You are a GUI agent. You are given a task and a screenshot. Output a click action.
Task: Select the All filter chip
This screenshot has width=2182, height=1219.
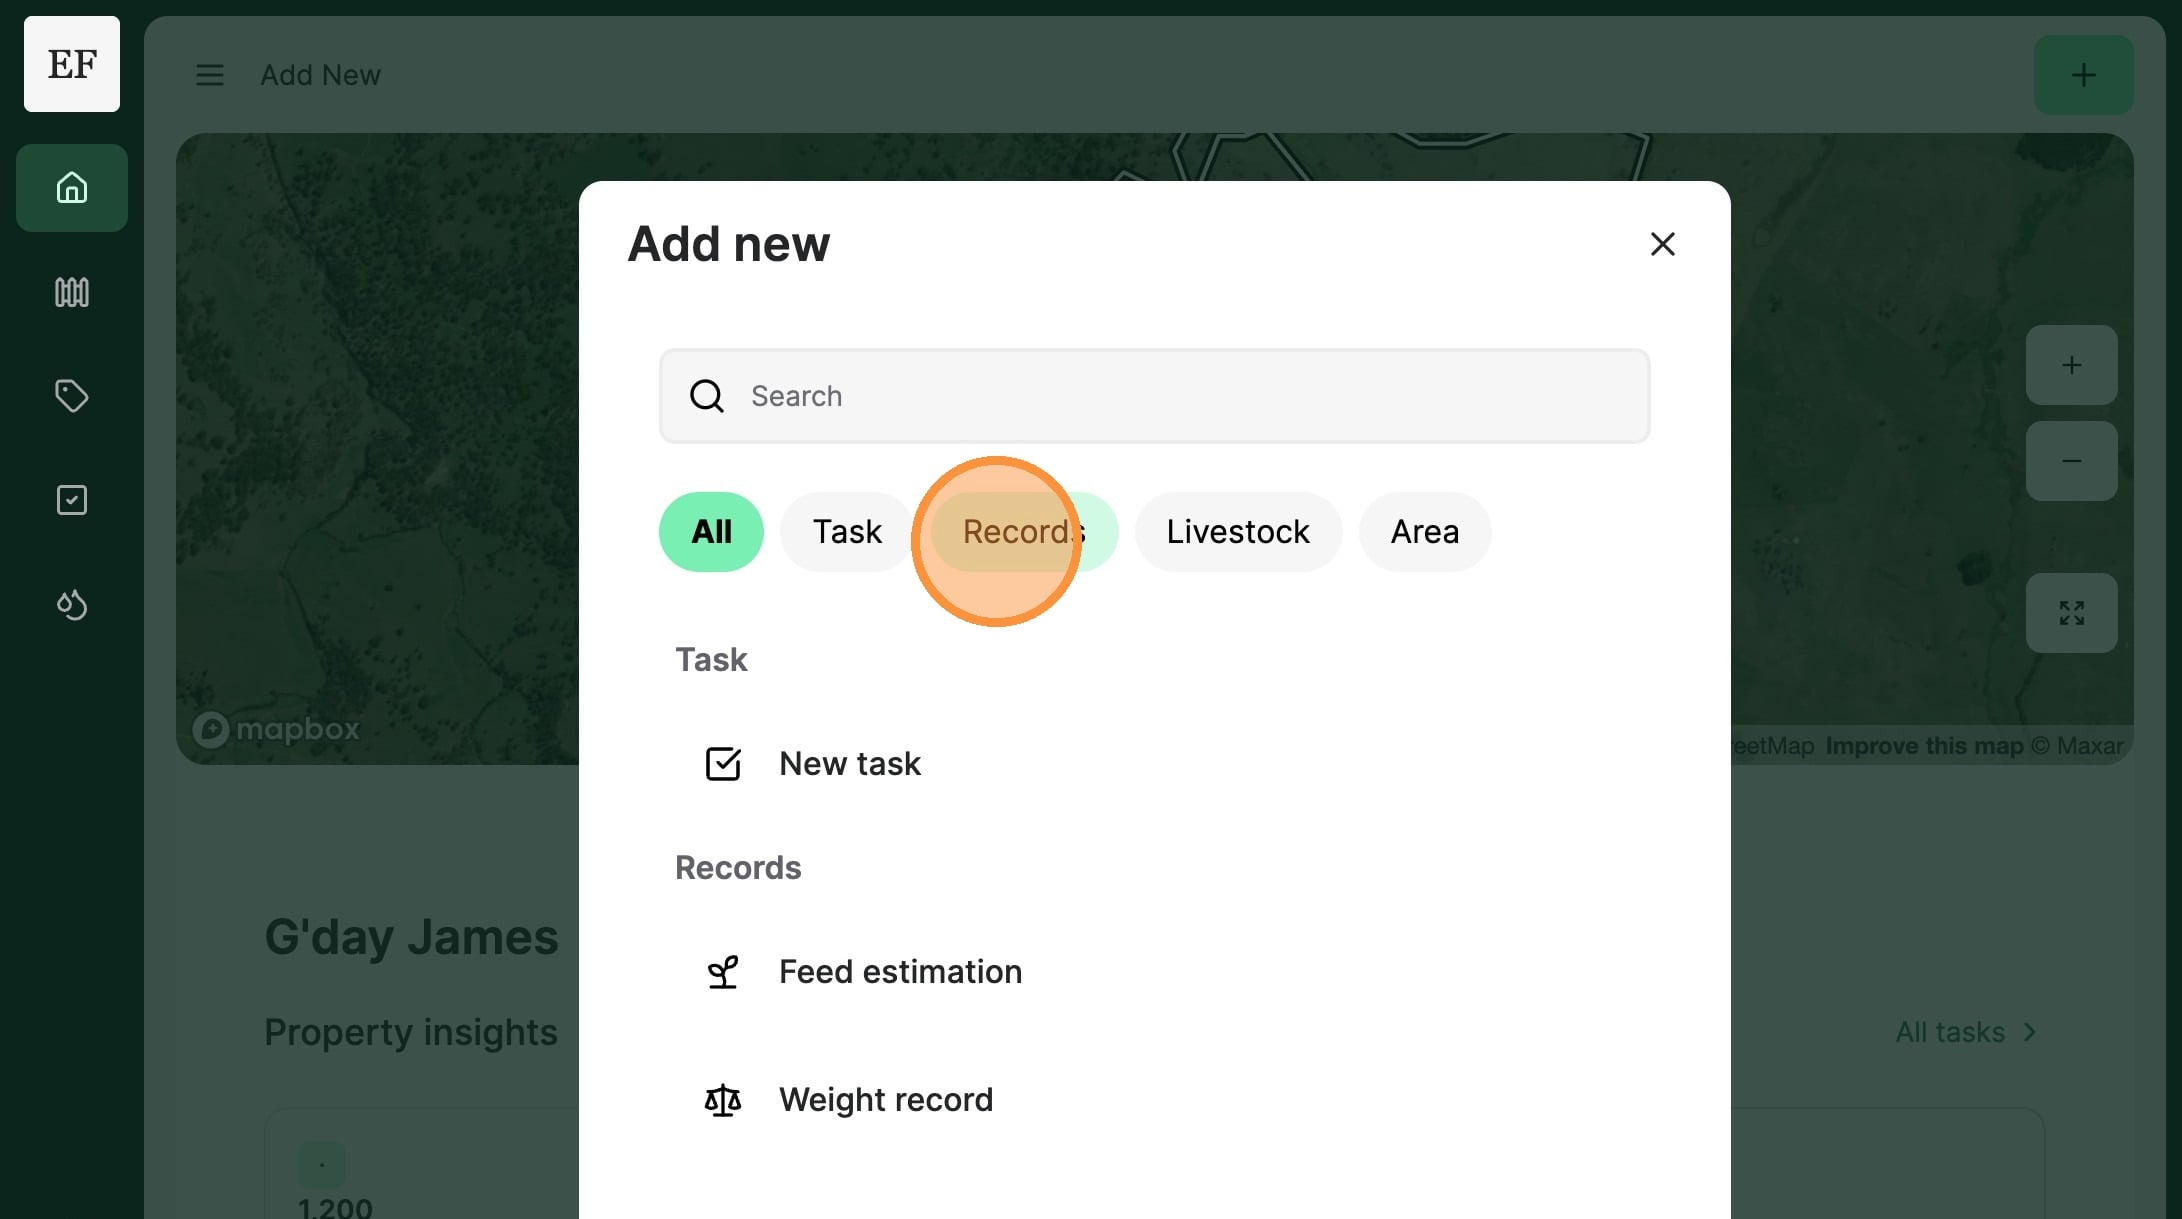711,532
